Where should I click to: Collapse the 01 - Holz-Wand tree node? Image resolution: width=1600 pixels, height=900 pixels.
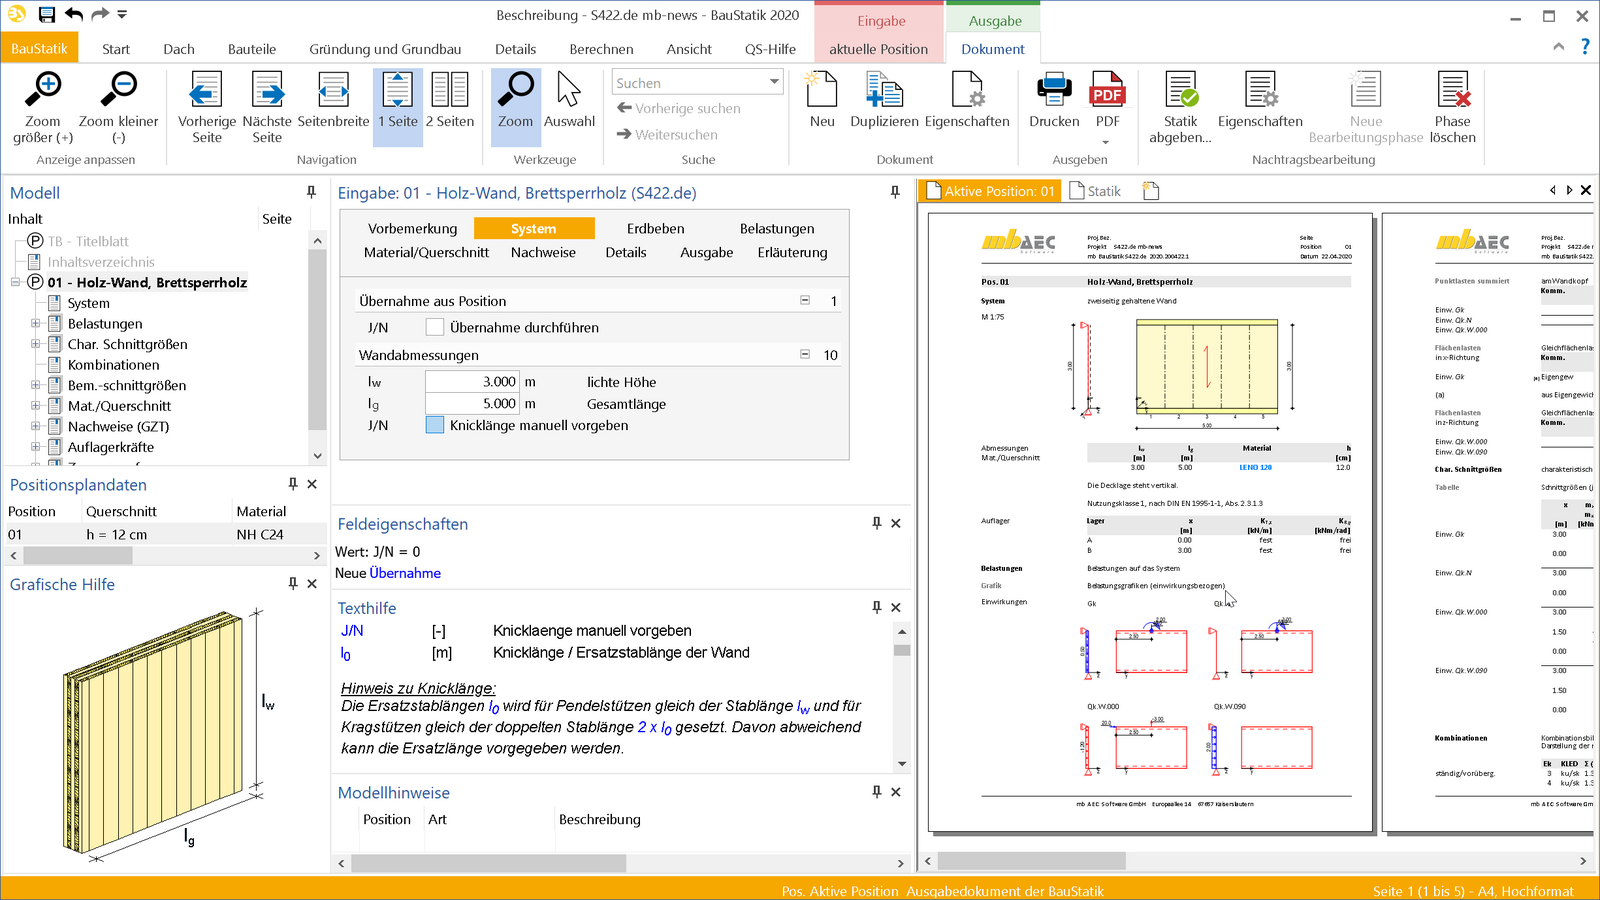(16, 282)
